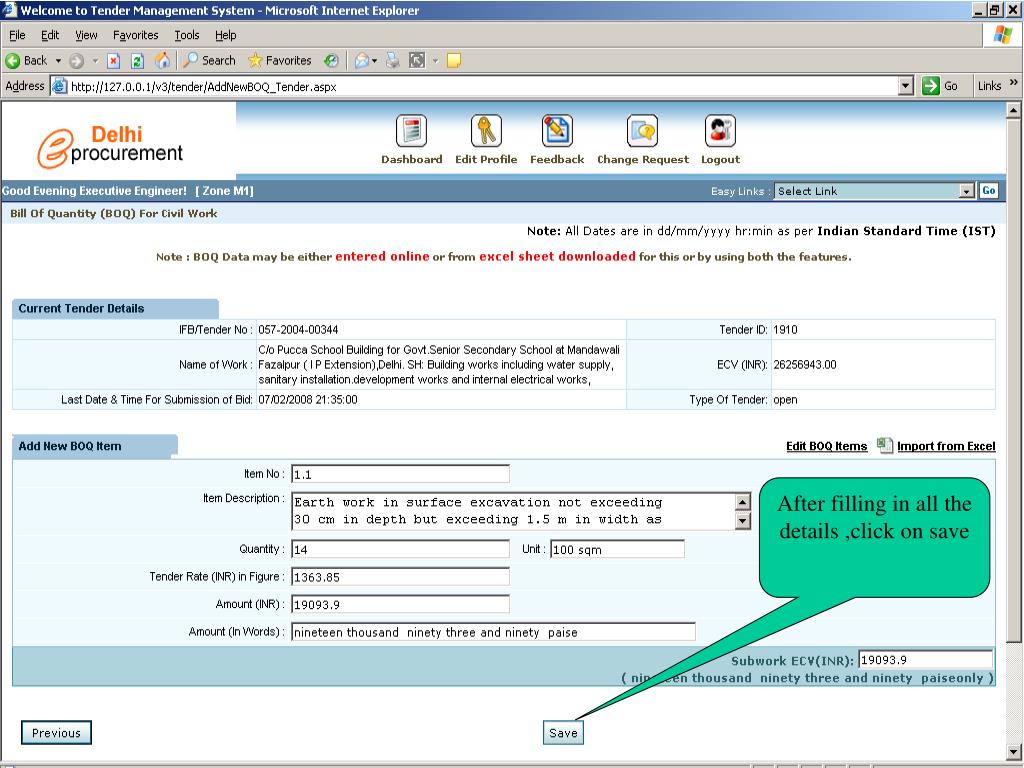Open the Mail toolbar icon
The image size is (1024, 768).
click(x=362, y=61)
